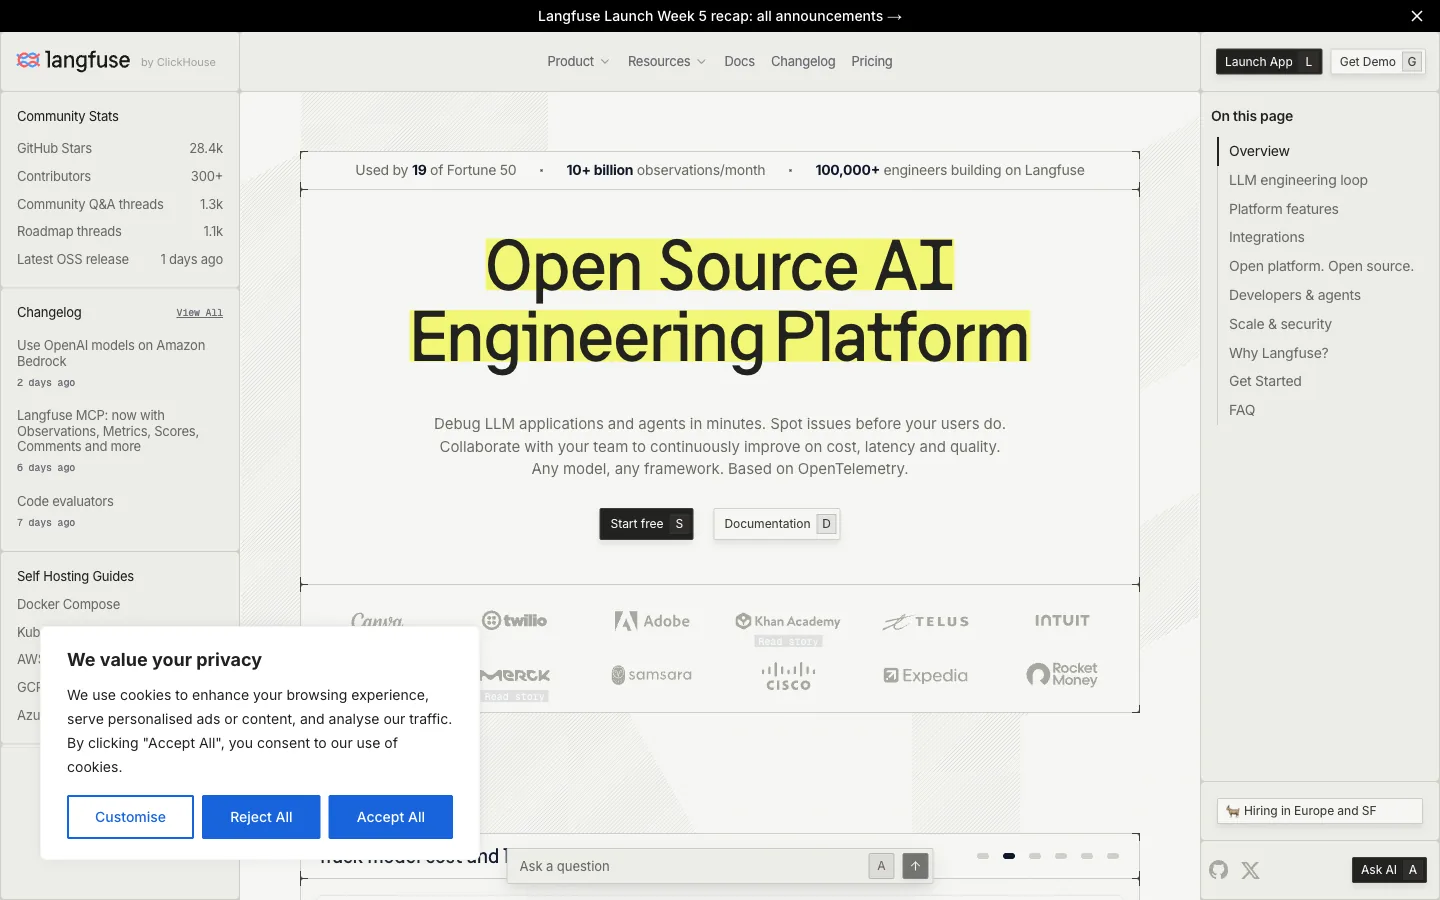Open the Docs nav link

pyautogui.click(x=739, y=61)
